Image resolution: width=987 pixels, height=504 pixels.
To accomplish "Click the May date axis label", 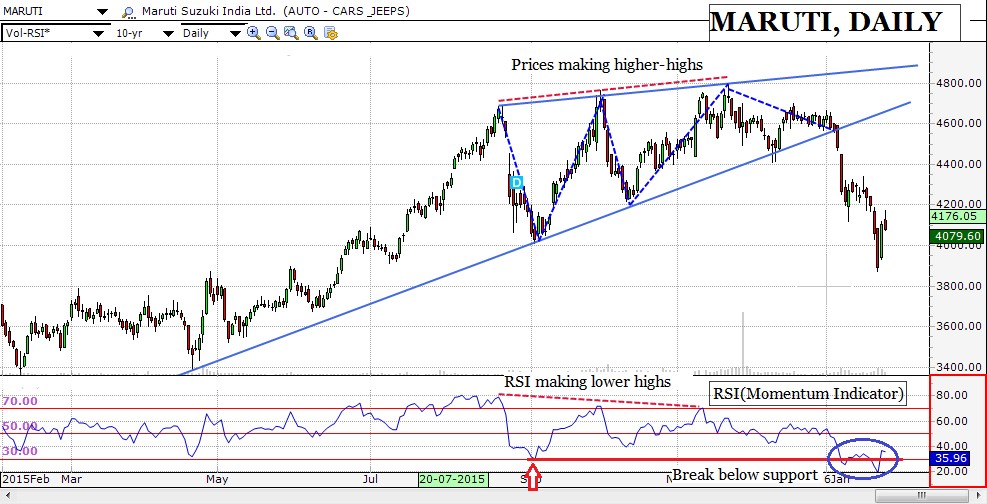I will coord(217,479).
